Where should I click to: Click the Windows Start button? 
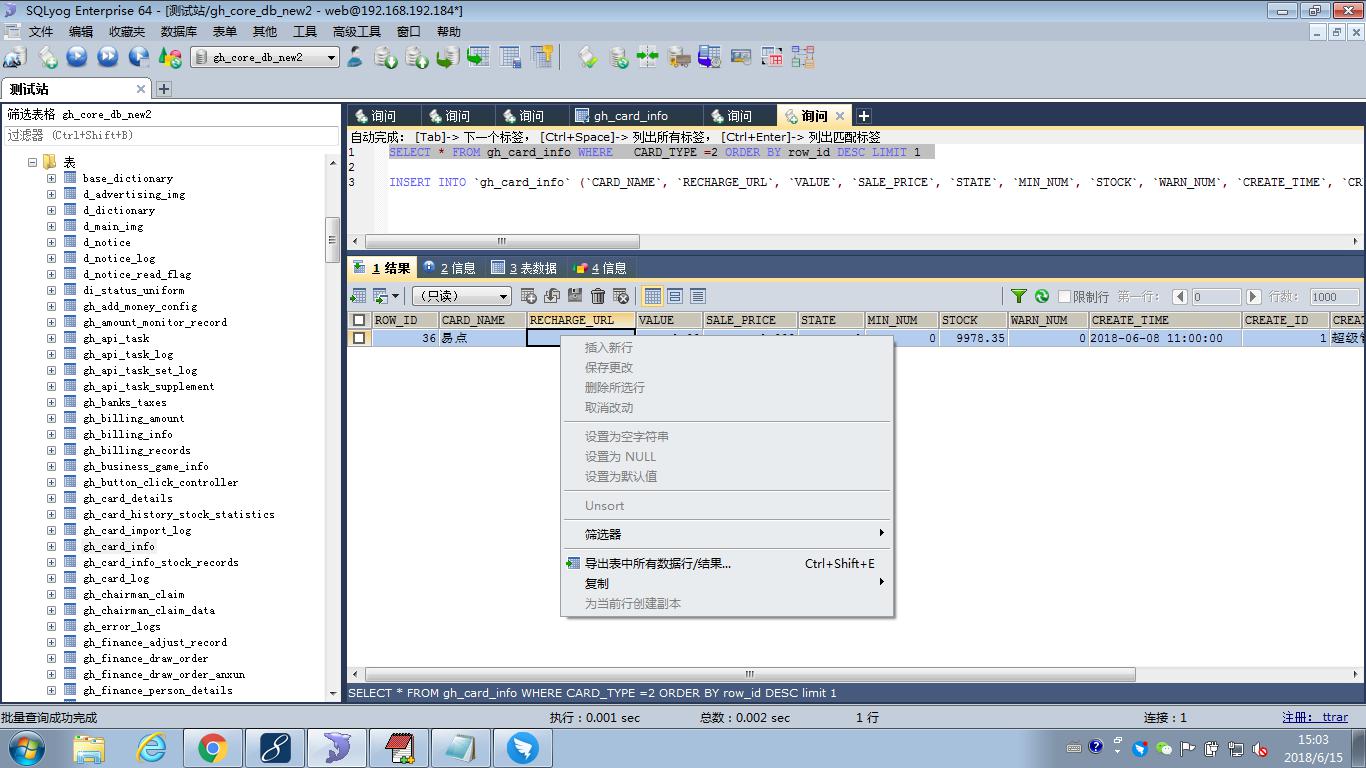[x=25, y=747]
